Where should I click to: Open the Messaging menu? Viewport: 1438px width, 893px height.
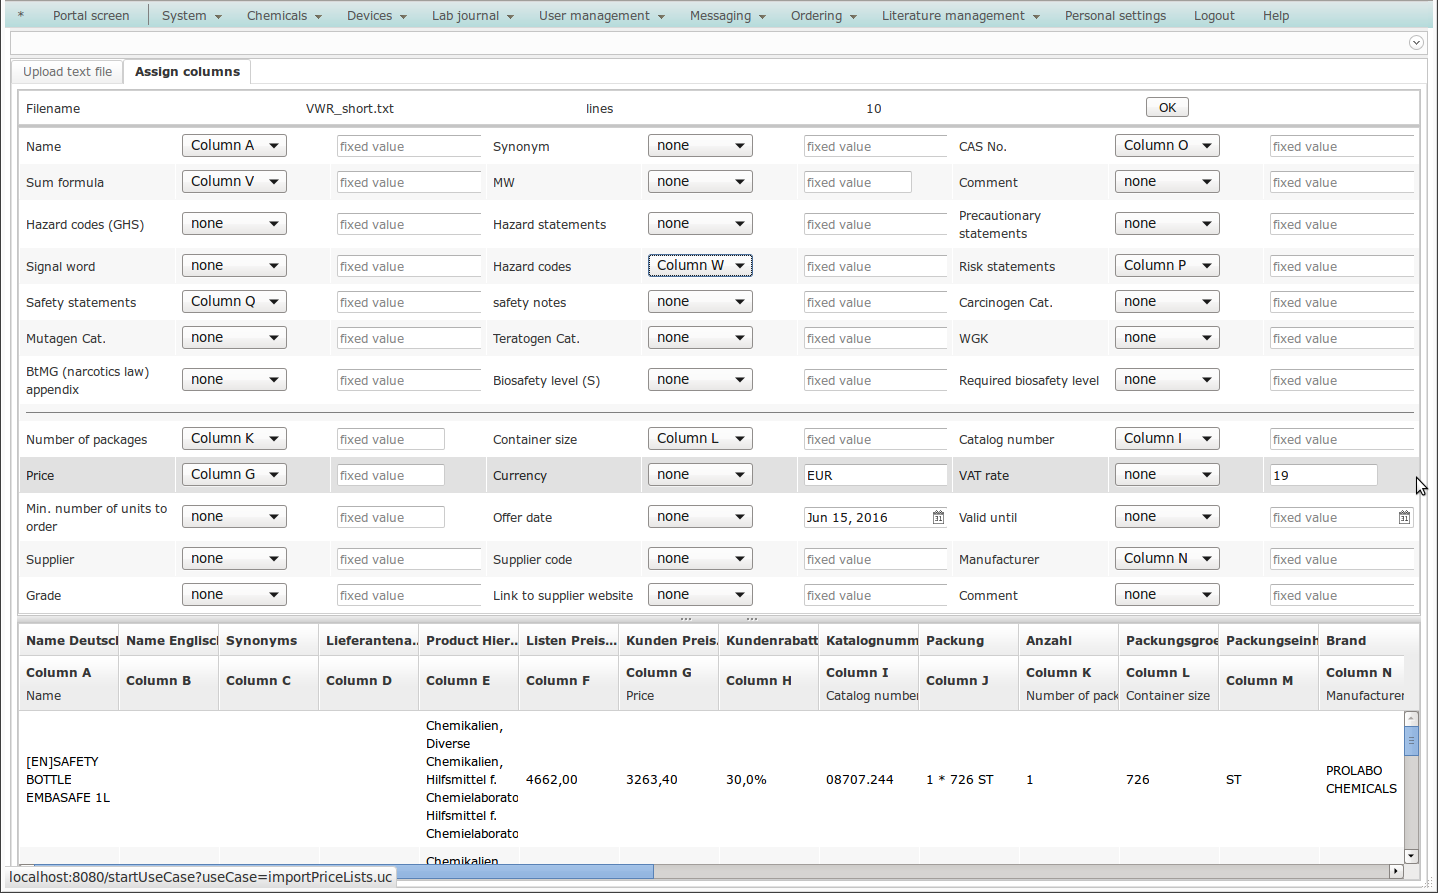(728, 15)
